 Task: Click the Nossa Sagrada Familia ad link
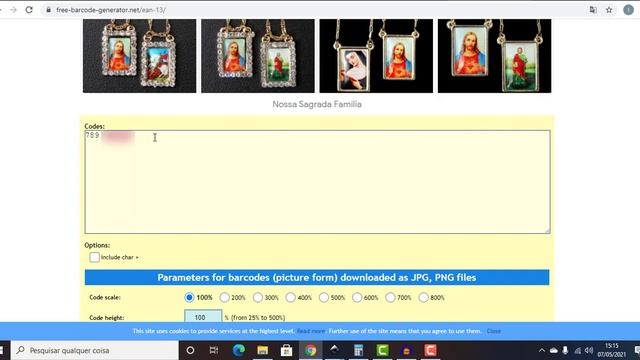(317, 104)
